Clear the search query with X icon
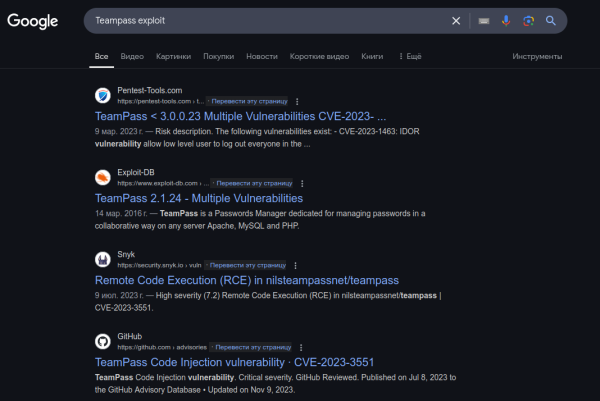This screenshot has width=600, height=401. (x=456, y=21)
